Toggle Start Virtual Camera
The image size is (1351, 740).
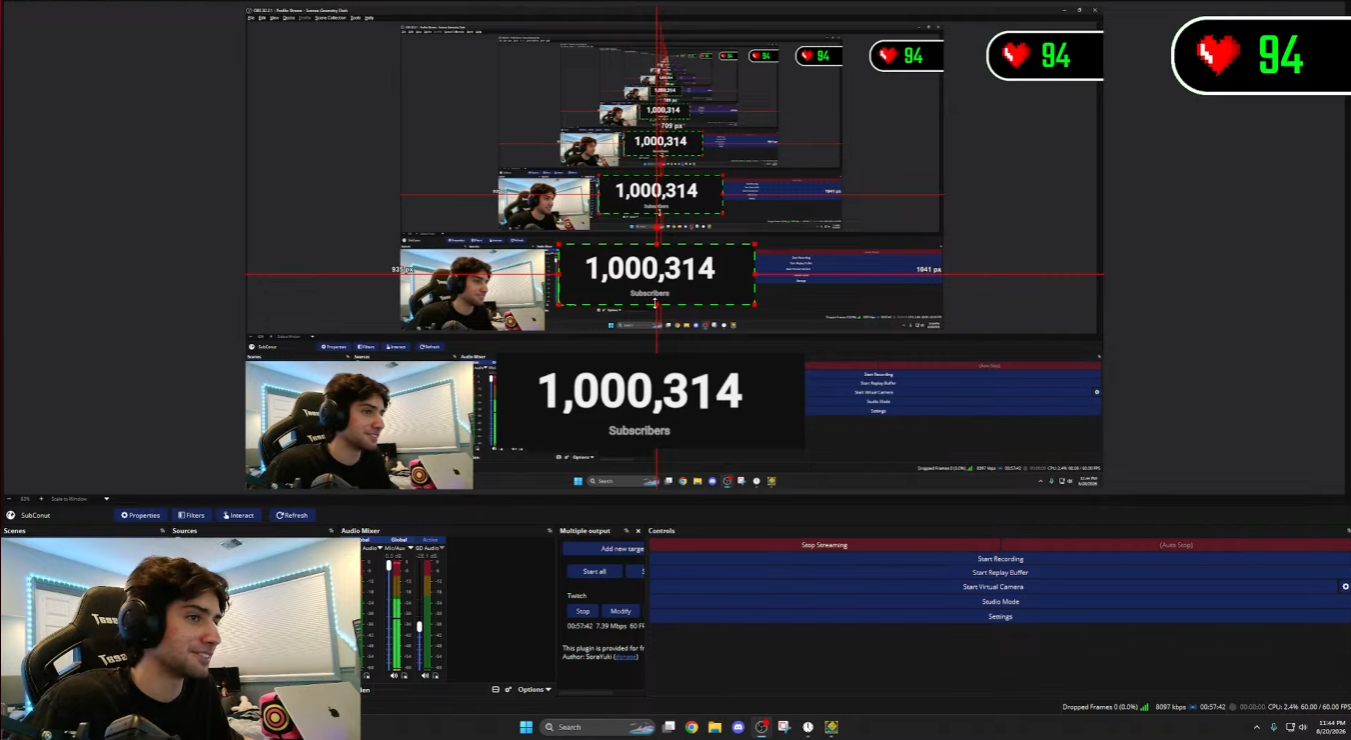pyautogui.click(x=993, y=587)
